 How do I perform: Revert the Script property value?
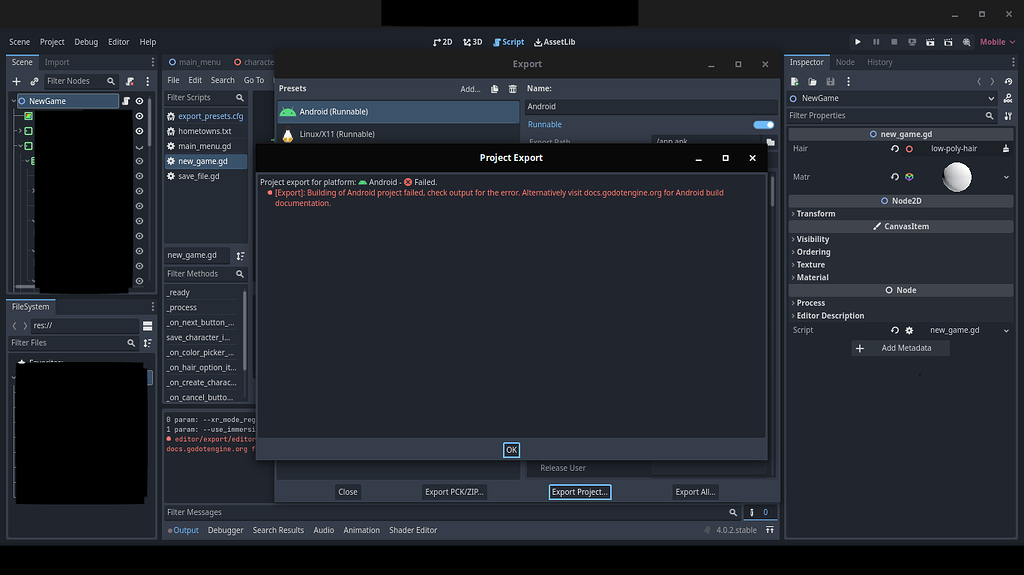895,330
